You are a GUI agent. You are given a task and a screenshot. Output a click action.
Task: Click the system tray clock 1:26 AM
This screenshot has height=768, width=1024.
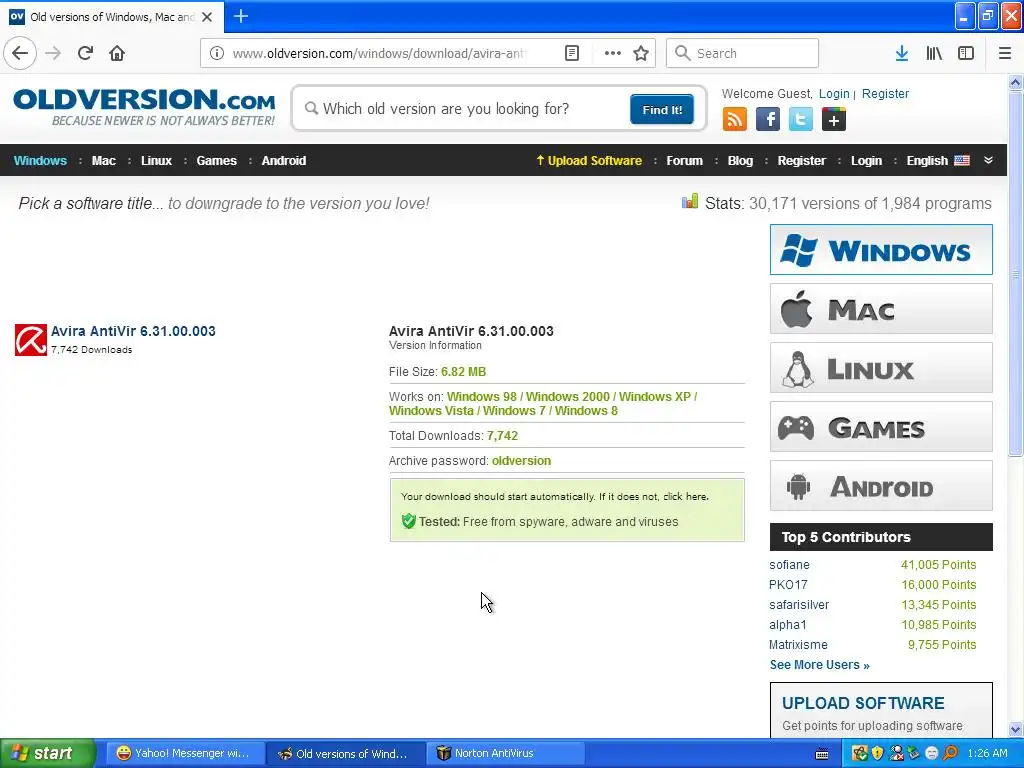[987, 753]
